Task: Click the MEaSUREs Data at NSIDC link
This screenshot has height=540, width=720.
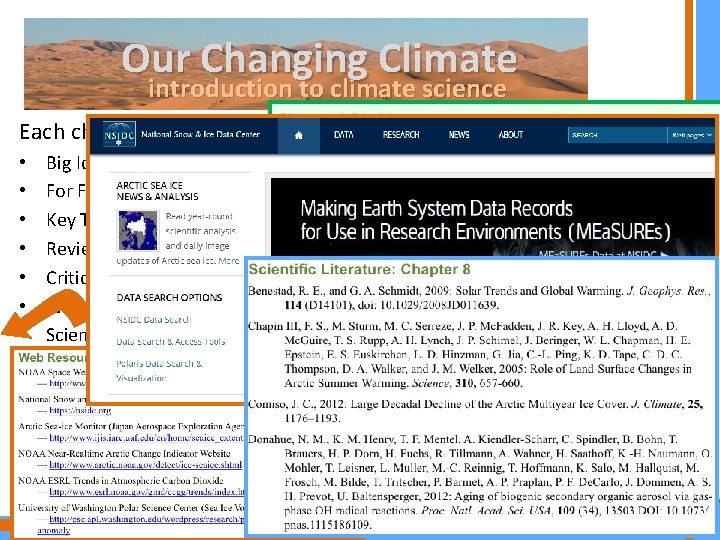Action: click(603, 254)
